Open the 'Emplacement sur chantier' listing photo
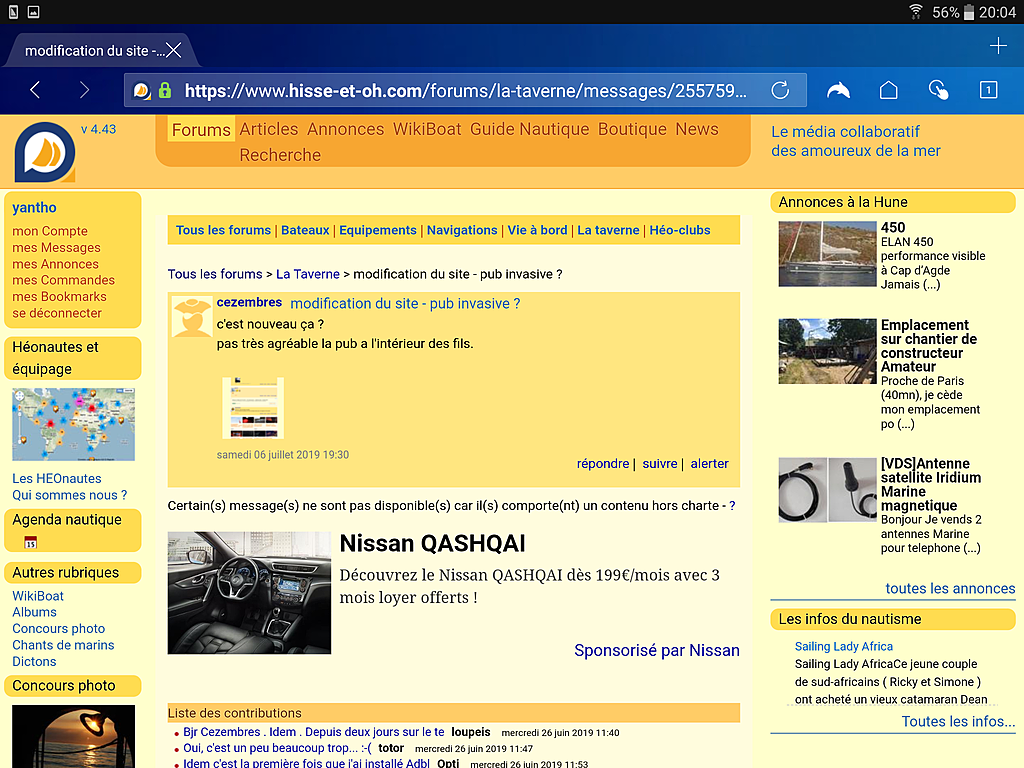 (x=827, y=351)
